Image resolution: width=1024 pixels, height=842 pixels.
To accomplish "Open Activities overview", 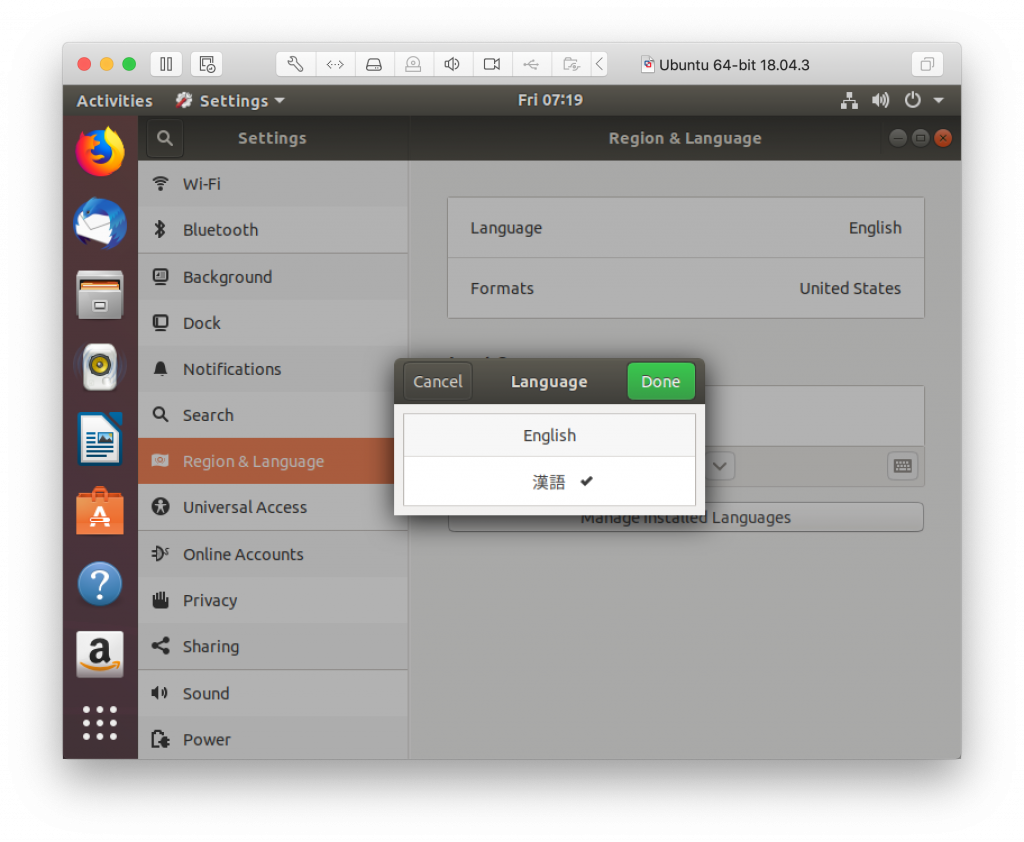I will click(x=114, y=101).
